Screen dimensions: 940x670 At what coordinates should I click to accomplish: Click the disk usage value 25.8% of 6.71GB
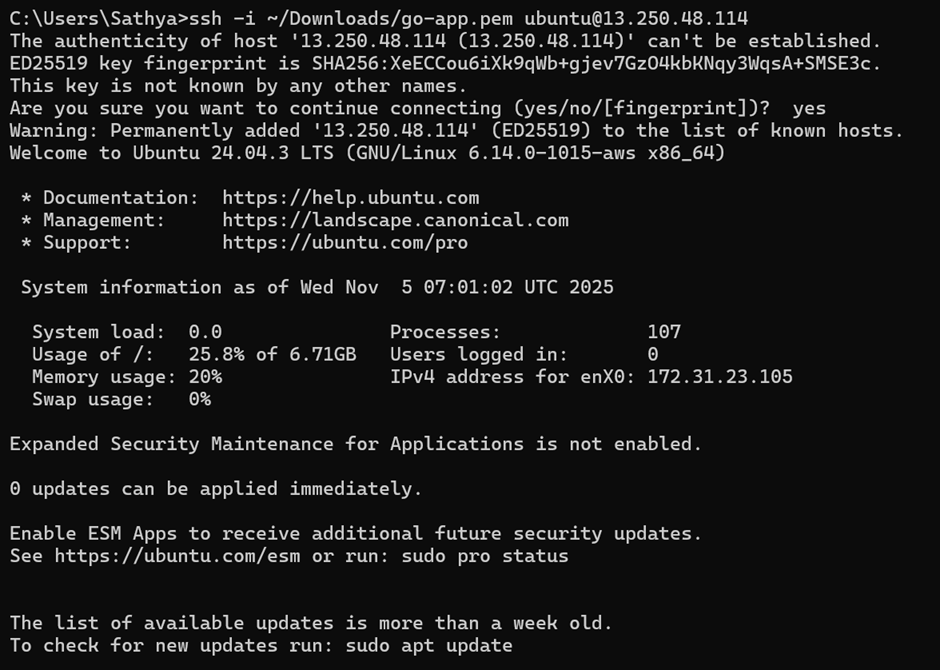(x=272, y=354)
